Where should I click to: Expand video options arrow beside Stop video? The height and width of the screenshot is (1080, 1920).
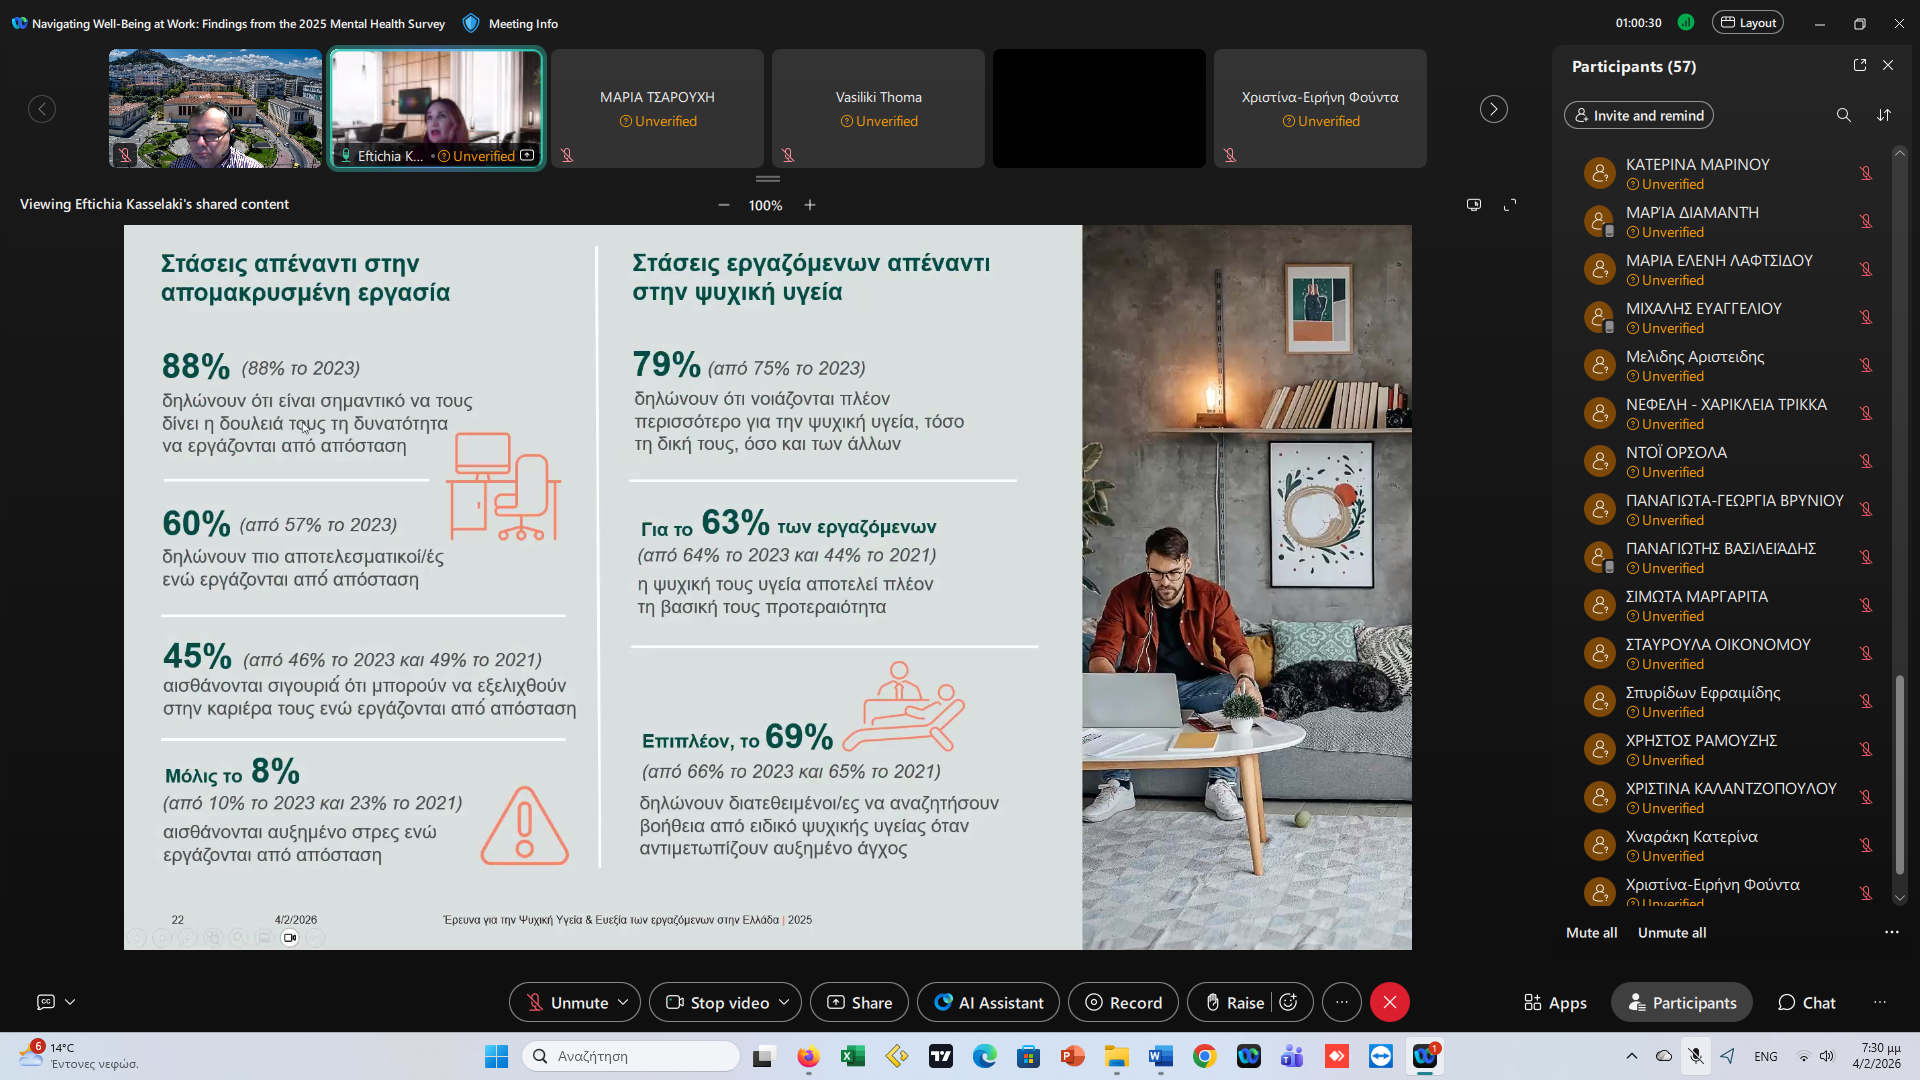[x=784, y=1002]
